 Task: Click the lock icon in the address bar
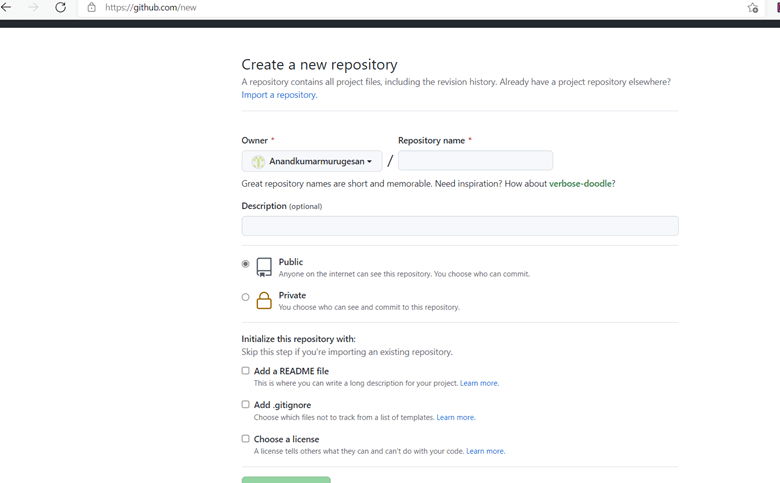pyautogui.click(x=92, y=7)
